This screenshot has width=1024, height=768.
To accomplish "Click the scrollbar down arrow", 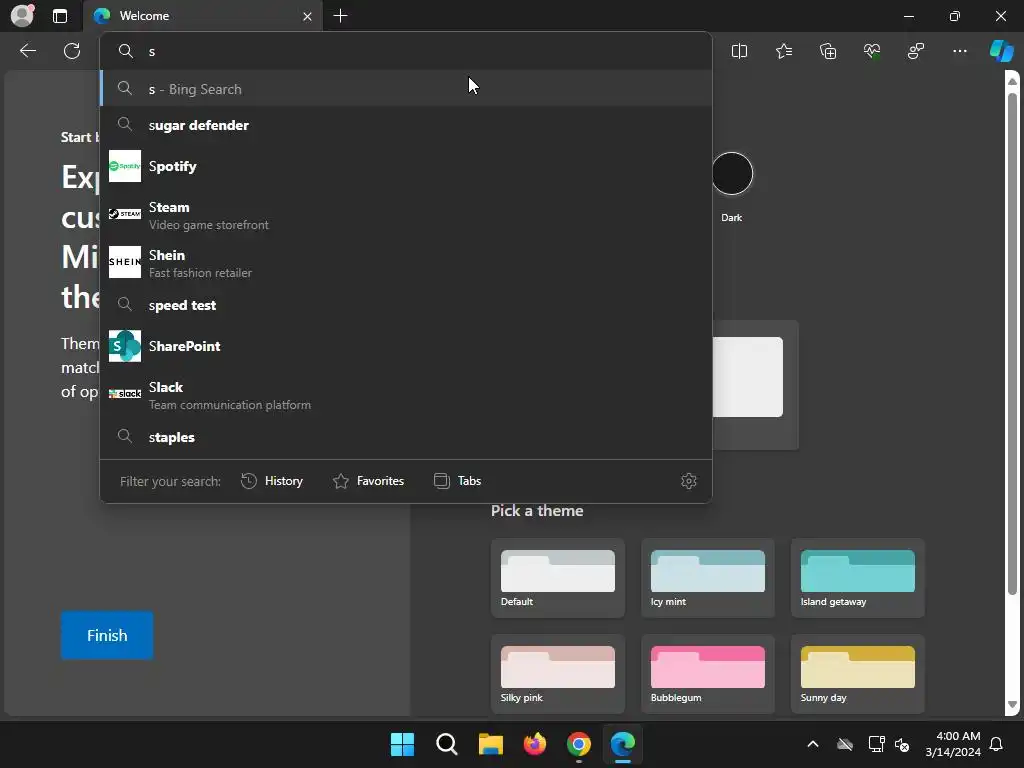I will click(1012, 705).
